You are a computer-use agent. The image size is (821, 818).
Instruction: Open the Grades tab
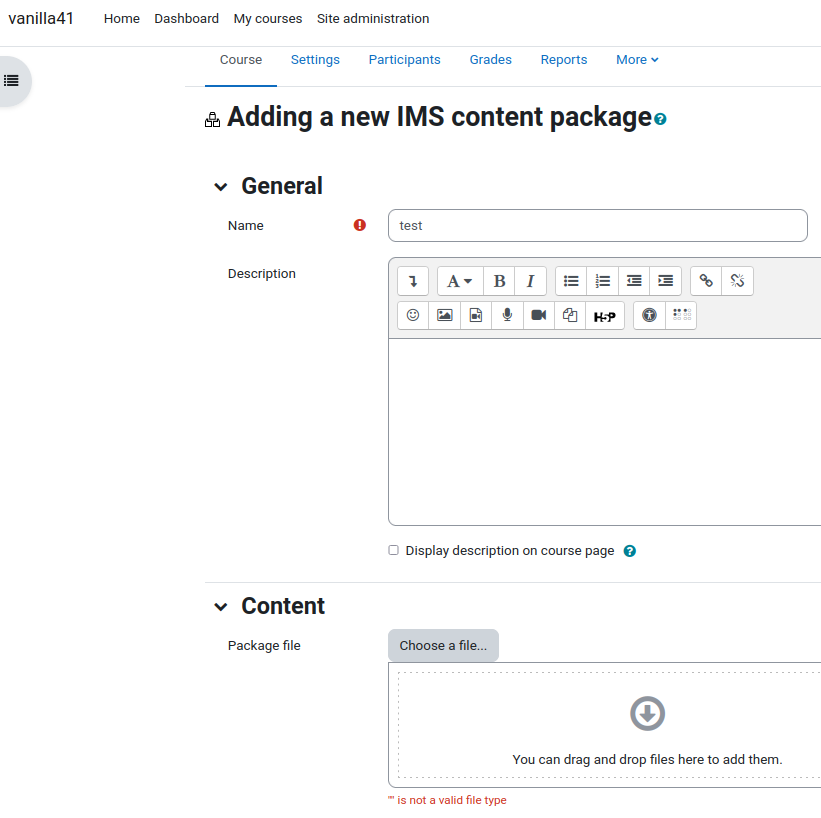point(491,60)
